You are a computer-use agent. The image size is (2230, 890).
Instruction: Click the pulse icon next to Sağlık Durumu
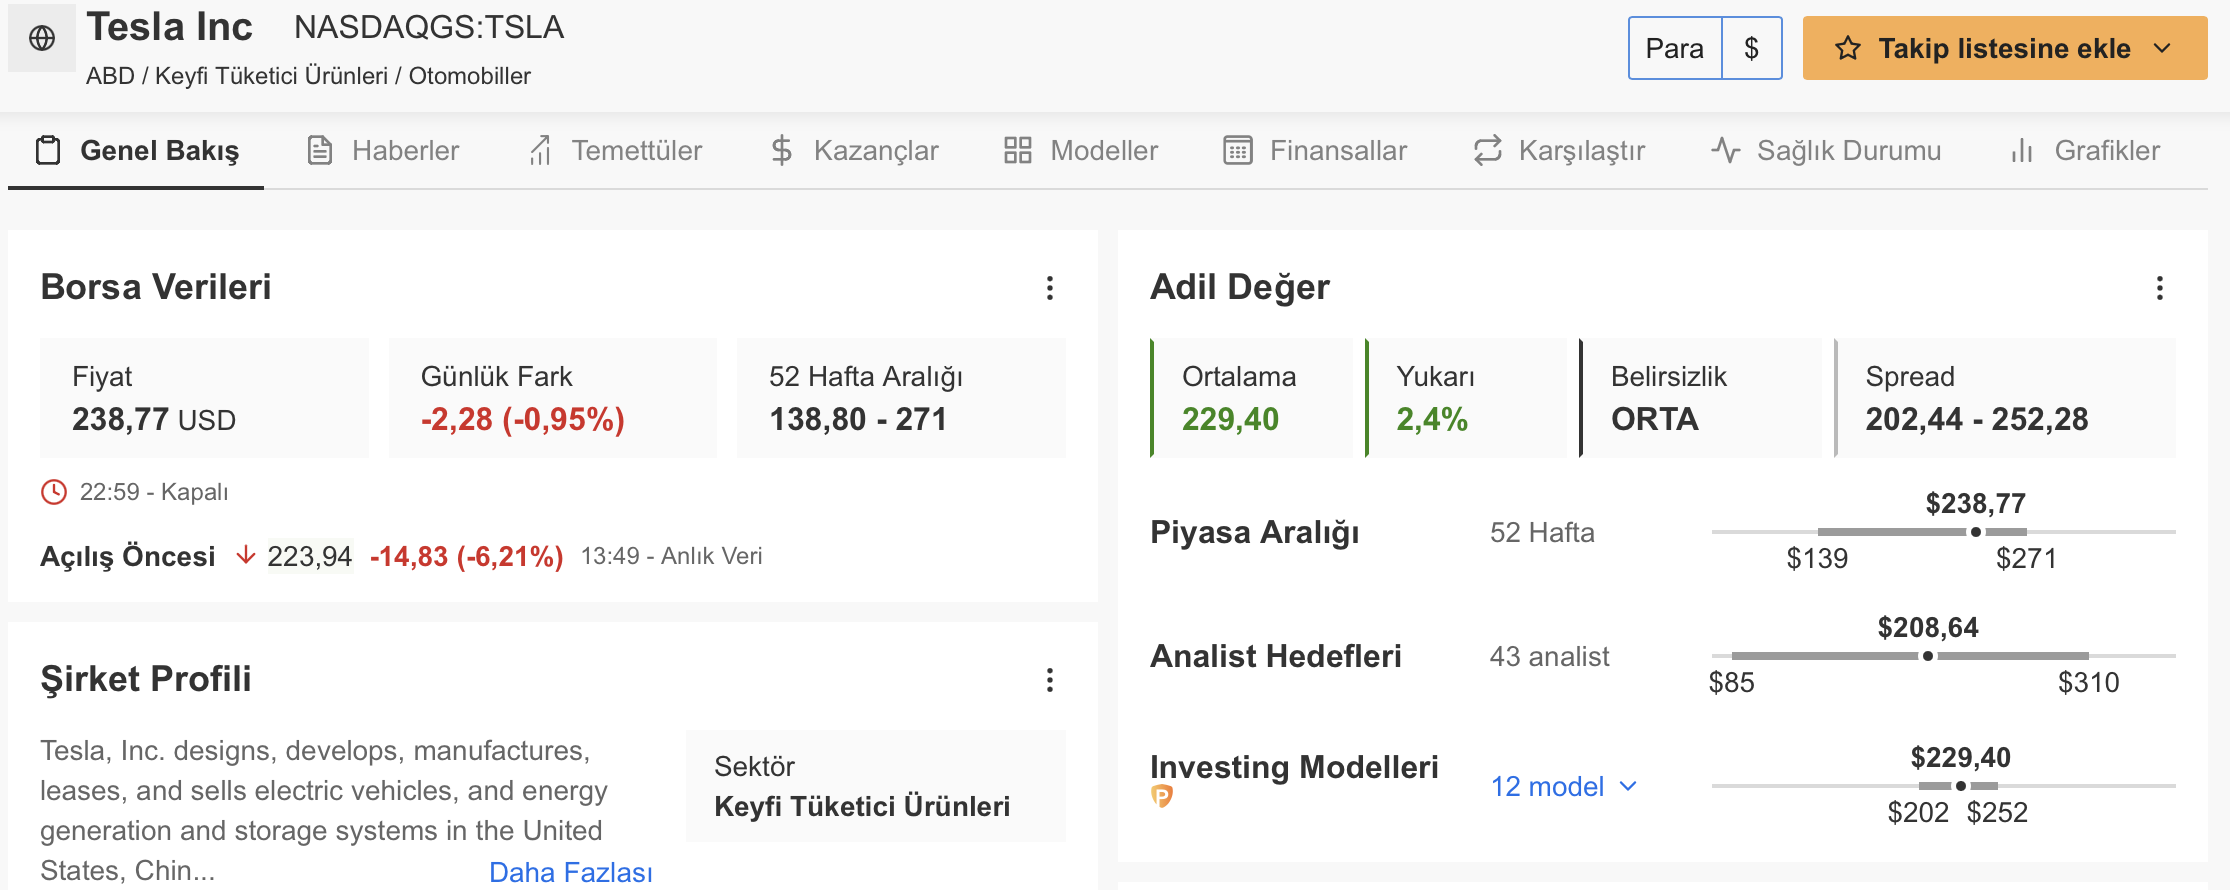tap(1726, 151)
